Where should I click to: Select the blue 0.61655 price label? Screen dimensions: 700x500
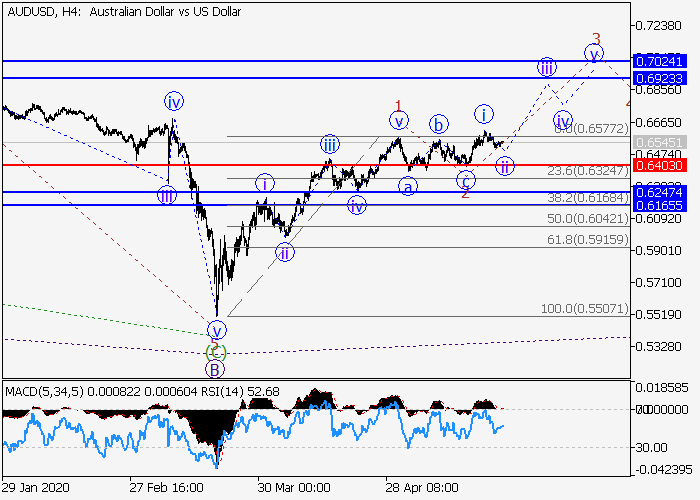point(659,205)
